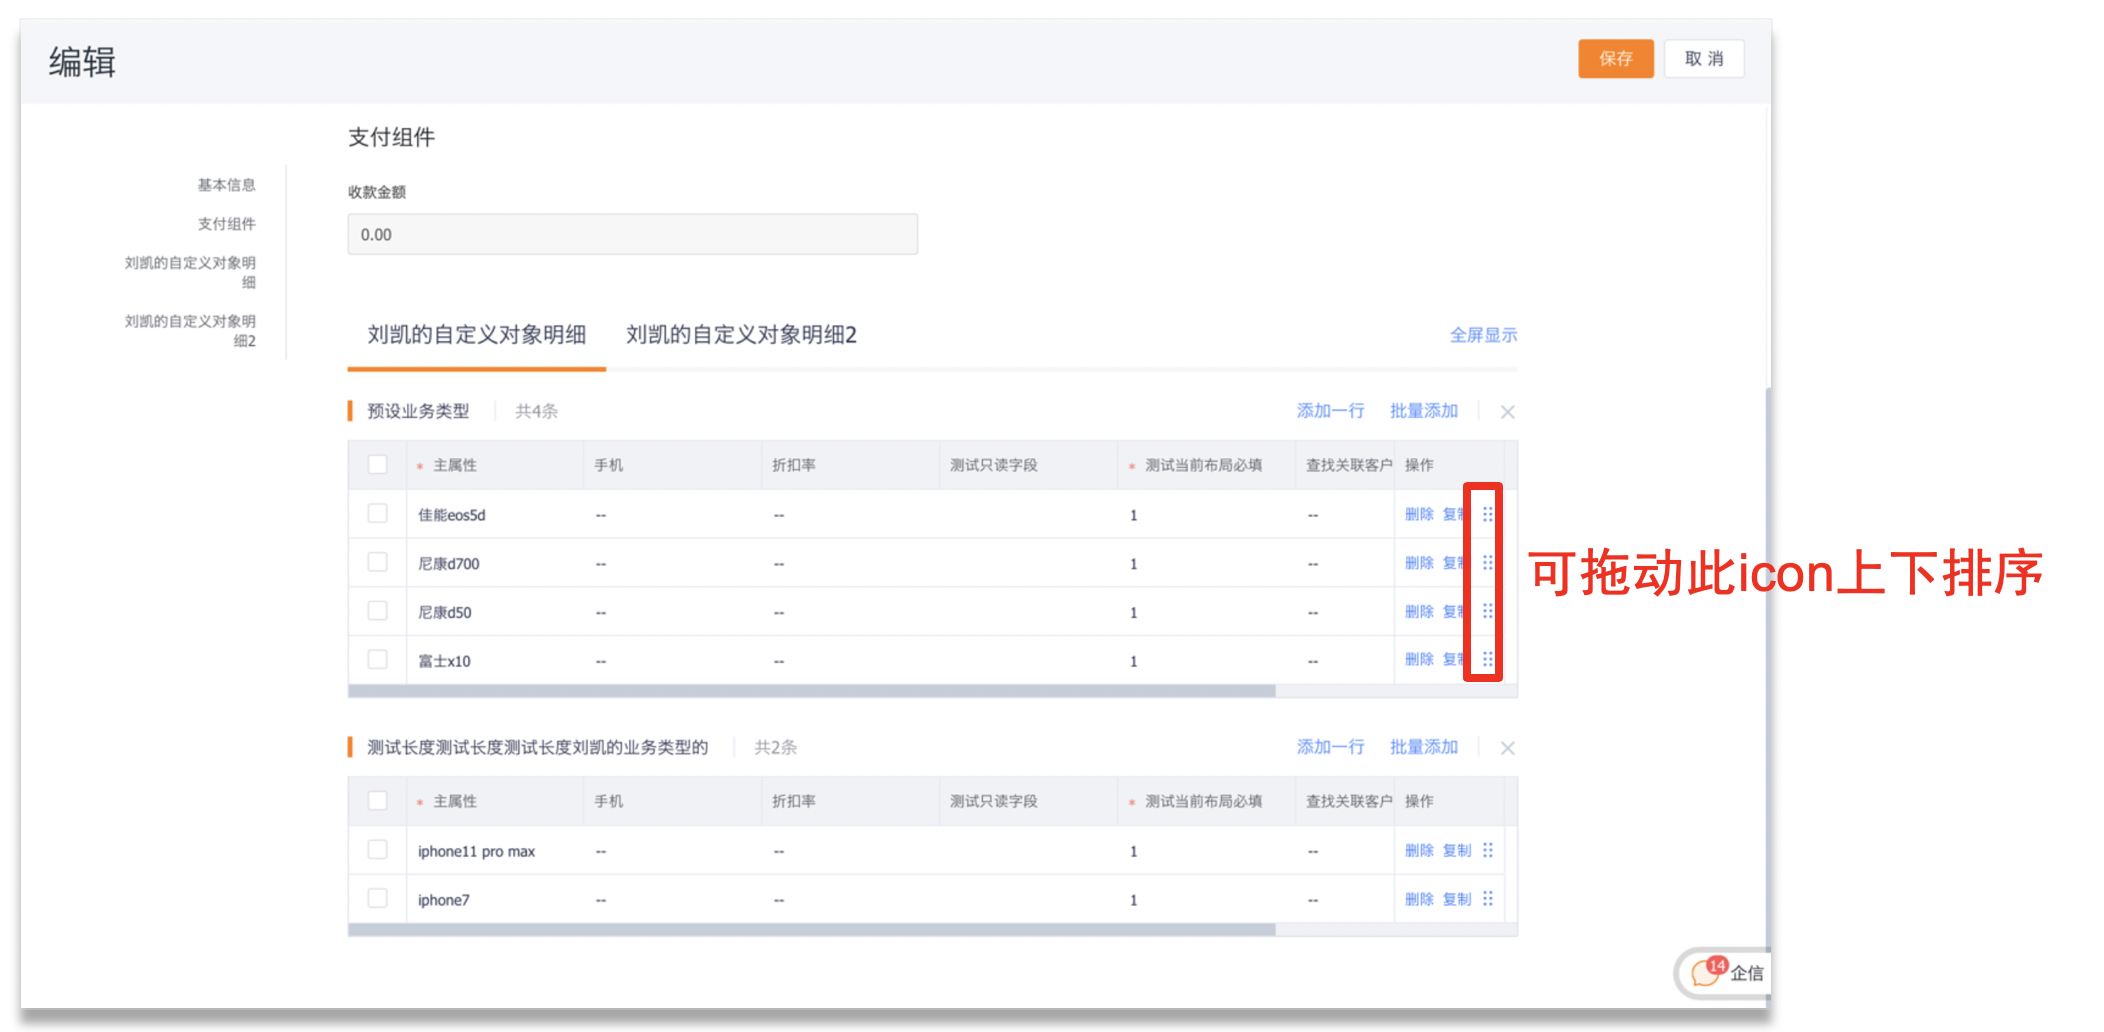The image size is (2104, 1032).
Task: Check the checkbox for iphone11 pro max row
Action: pyautogui.click(x=377, y=849)
